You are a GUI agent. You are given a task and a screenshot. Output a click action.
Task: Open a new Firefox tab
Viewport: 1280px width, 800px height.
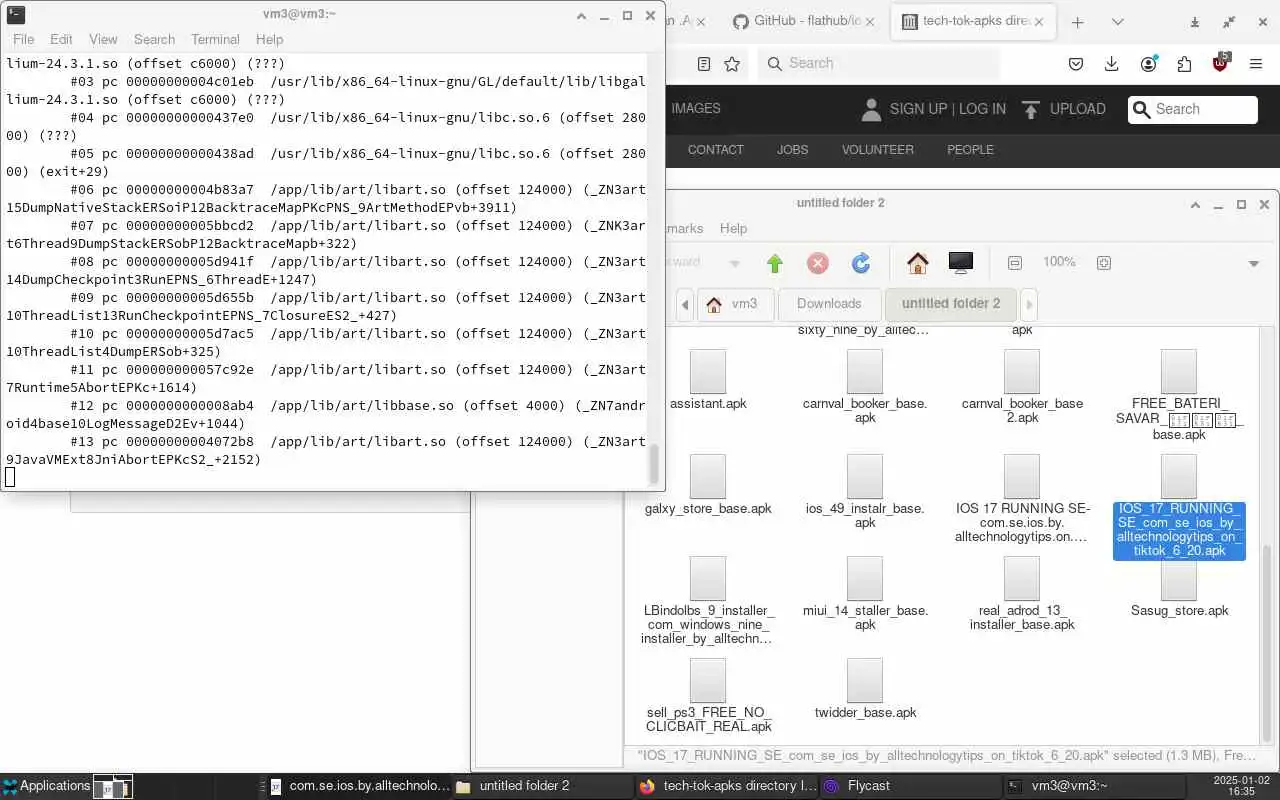(1077, 22)
